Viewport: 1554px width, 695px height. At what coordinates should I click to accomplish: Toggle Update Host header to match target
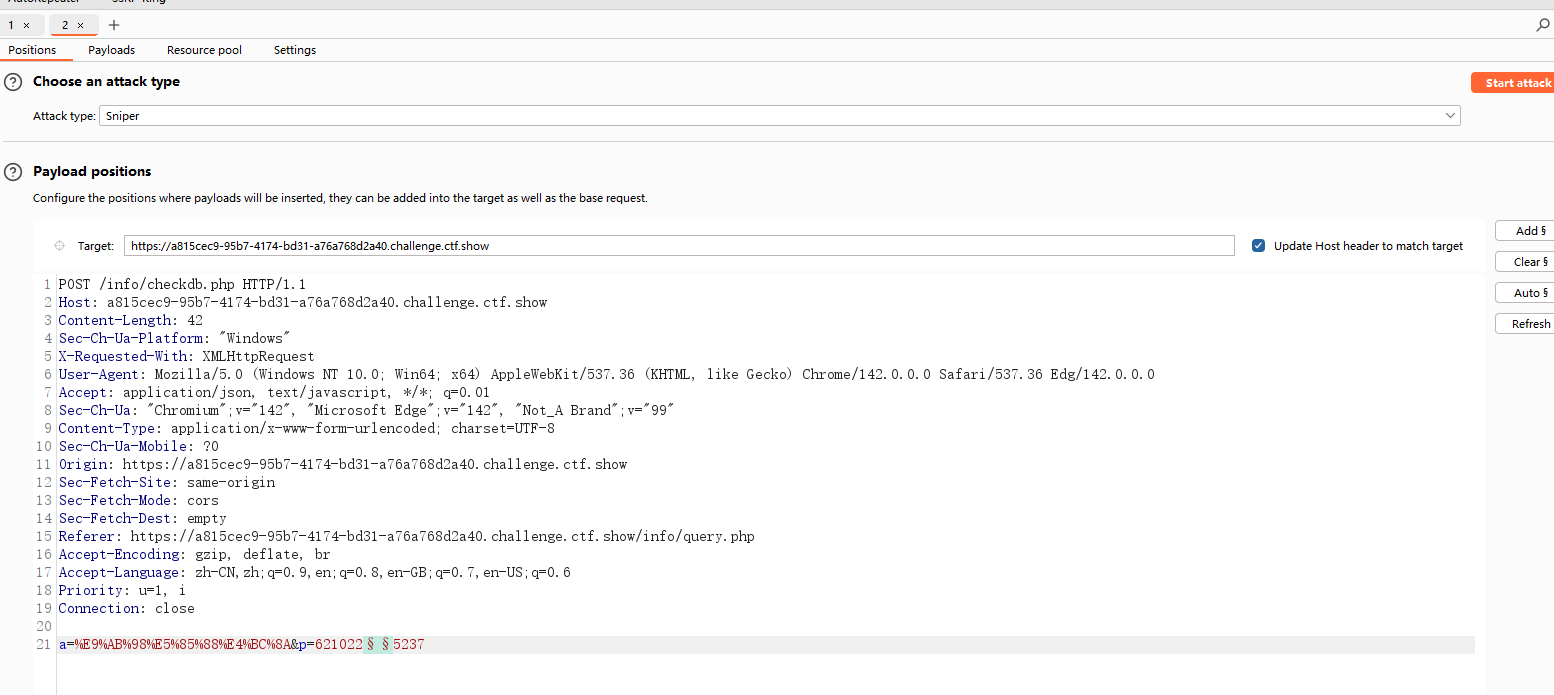pyautogui.click(x=1259, y=246)
